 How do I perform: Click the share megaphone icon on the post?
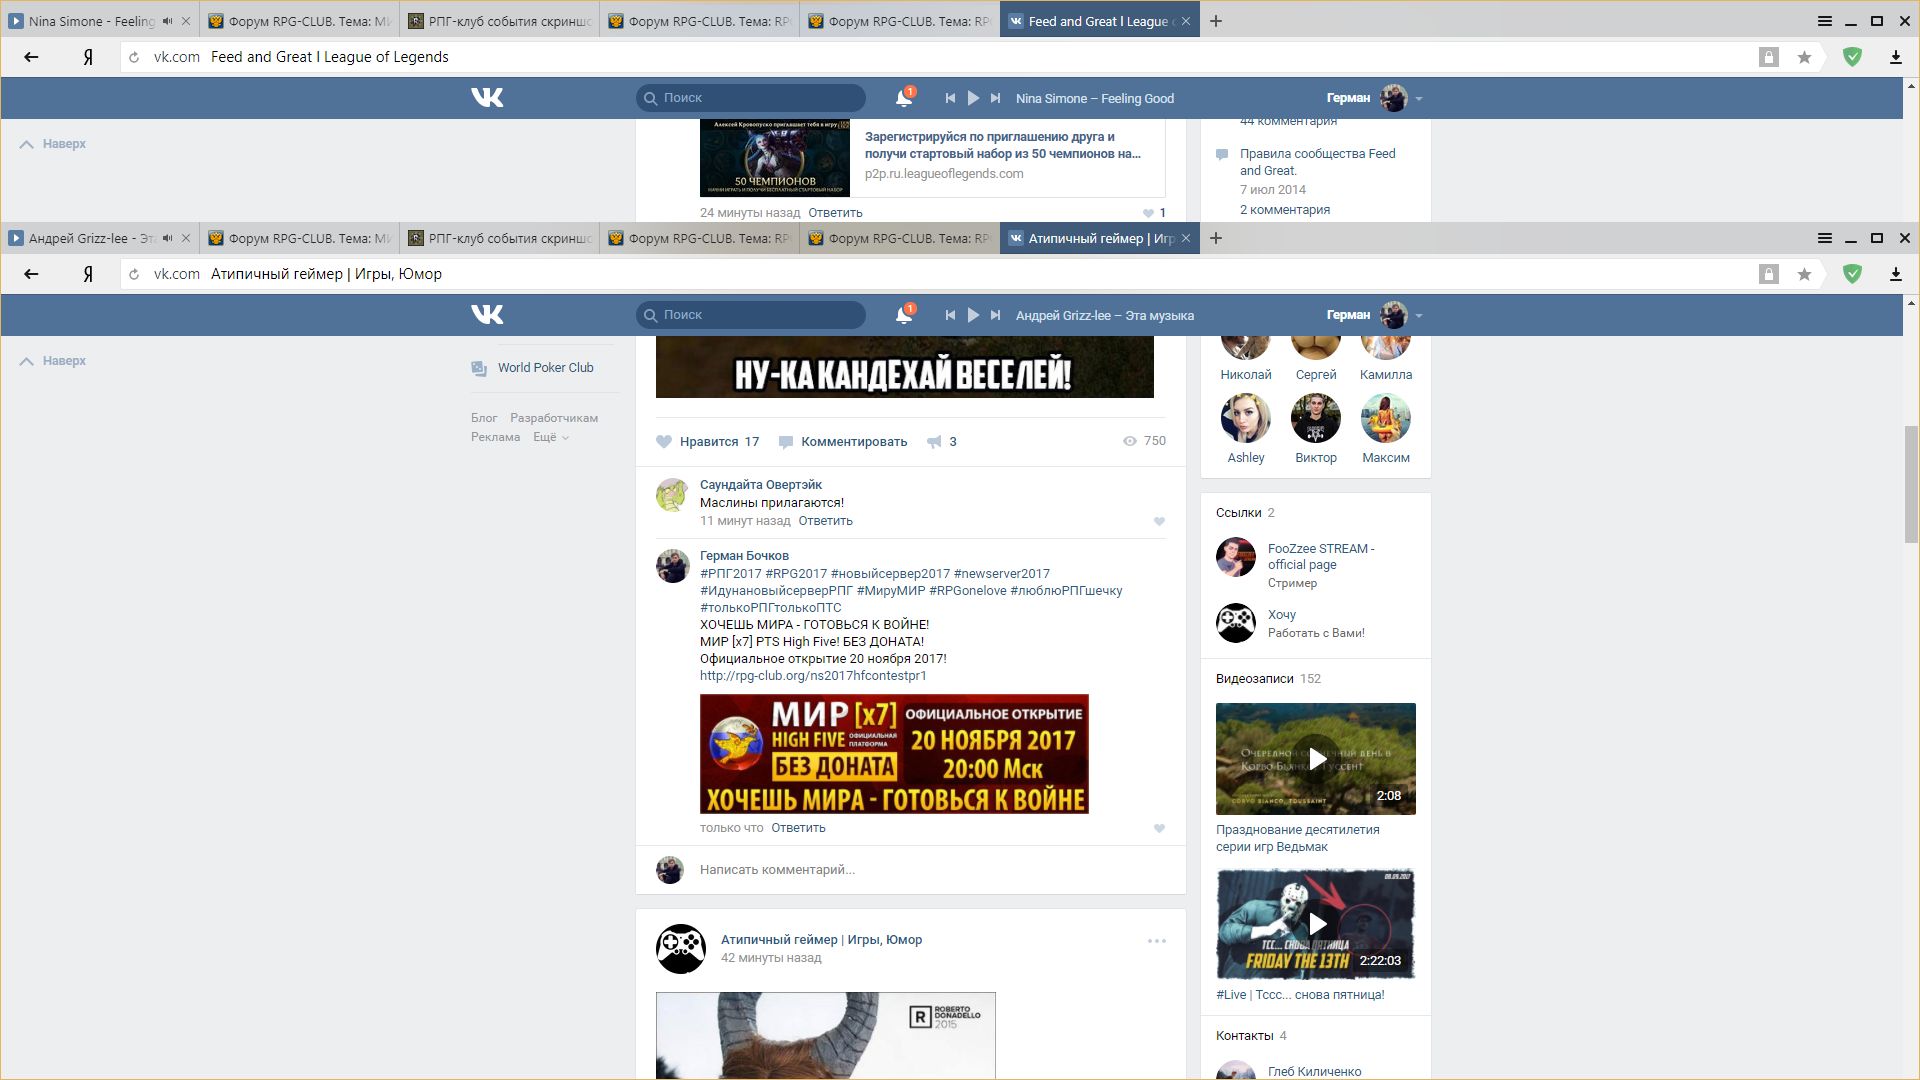click(934, 442)
